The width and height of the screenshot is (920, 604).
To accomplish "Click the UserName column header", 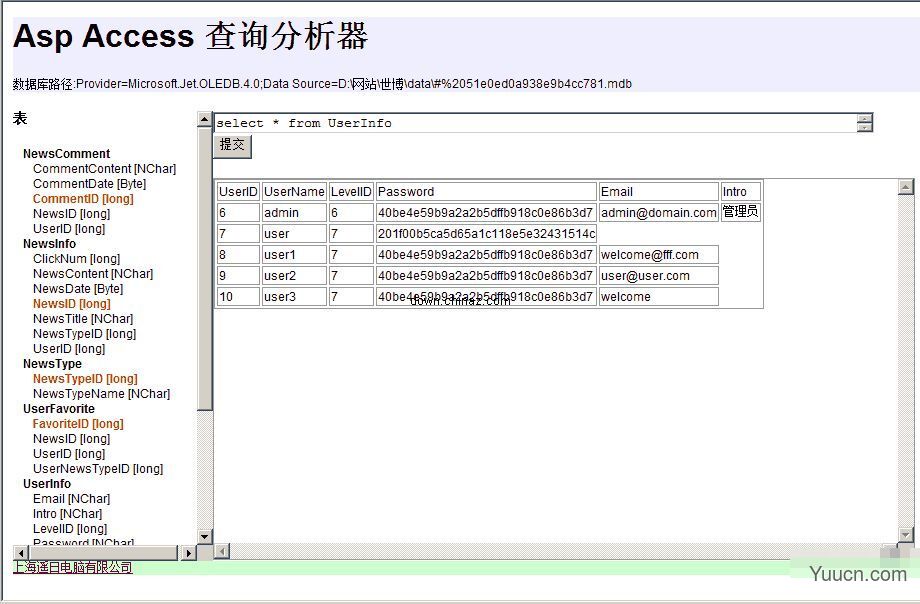I will pos(294,192).
